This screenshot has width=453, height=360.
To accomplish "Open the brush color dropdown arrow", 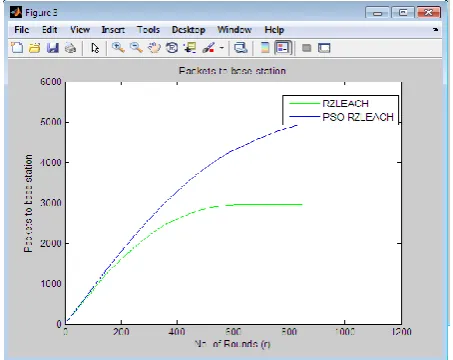I will tap(222, 48).
